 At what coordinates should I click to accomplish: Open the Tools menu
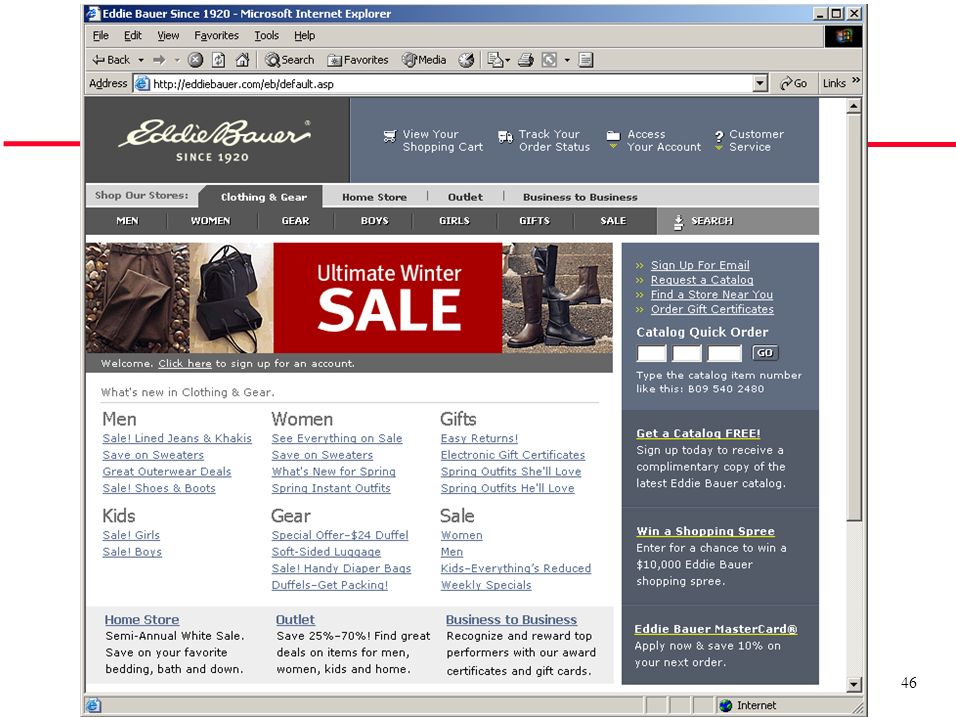tap(266, 35)
